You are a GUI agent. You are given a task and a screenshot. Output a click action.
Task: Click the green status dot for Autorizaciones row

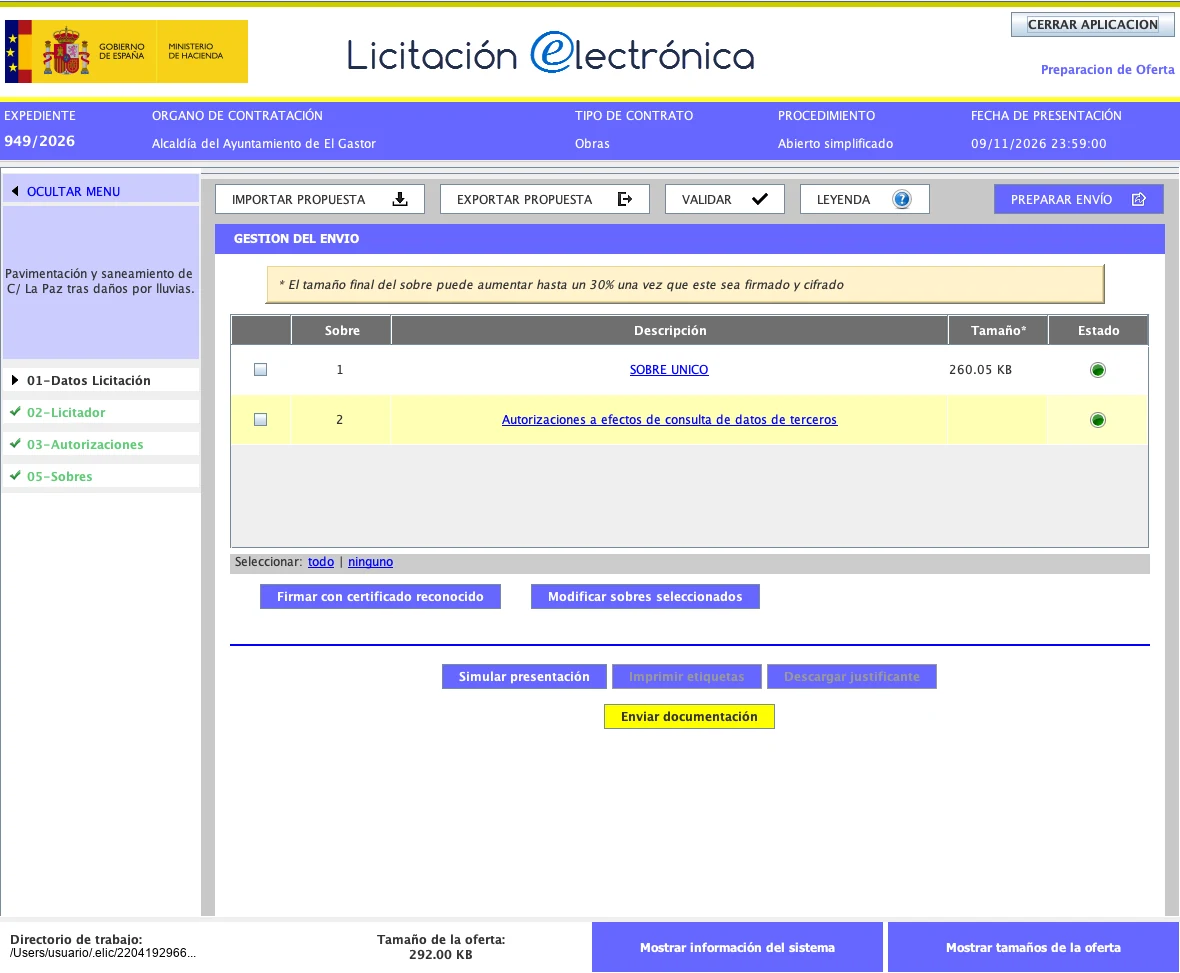pos(1098,420)
